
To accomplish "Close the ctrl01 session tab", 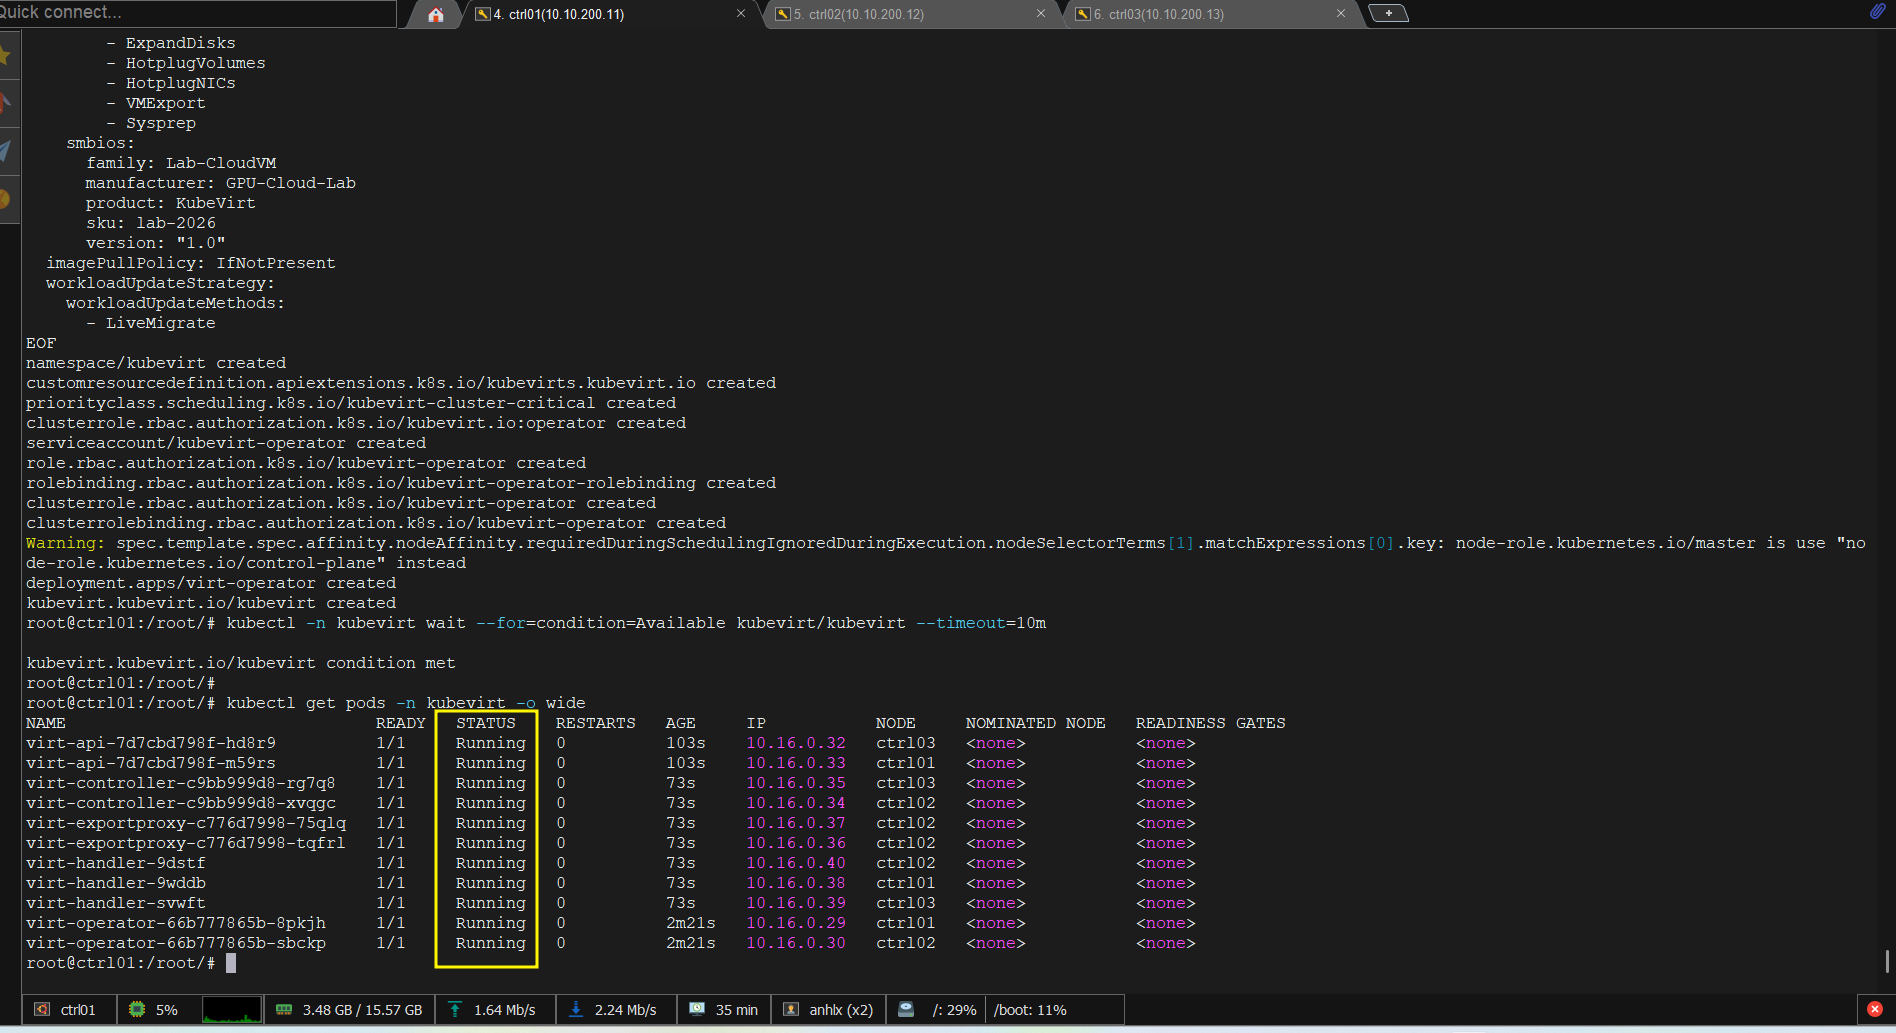I will [741, 14].
